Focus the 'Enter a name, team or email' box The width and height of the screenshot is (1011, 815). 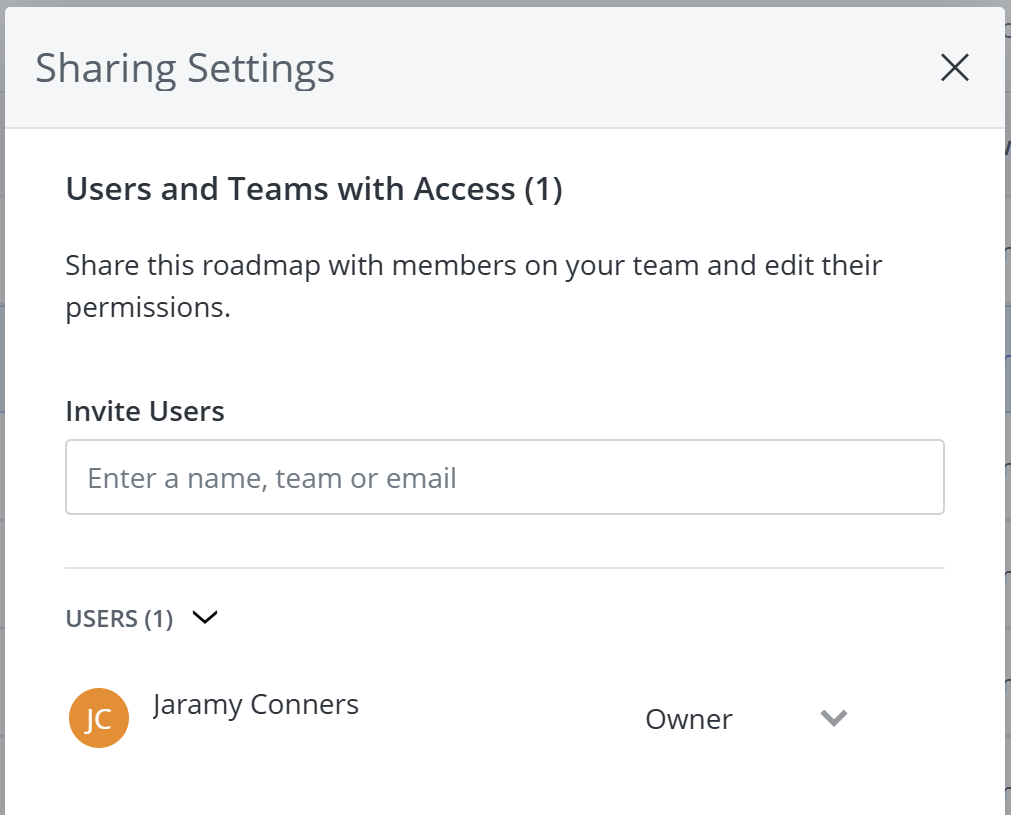click(x=505, y=477)
